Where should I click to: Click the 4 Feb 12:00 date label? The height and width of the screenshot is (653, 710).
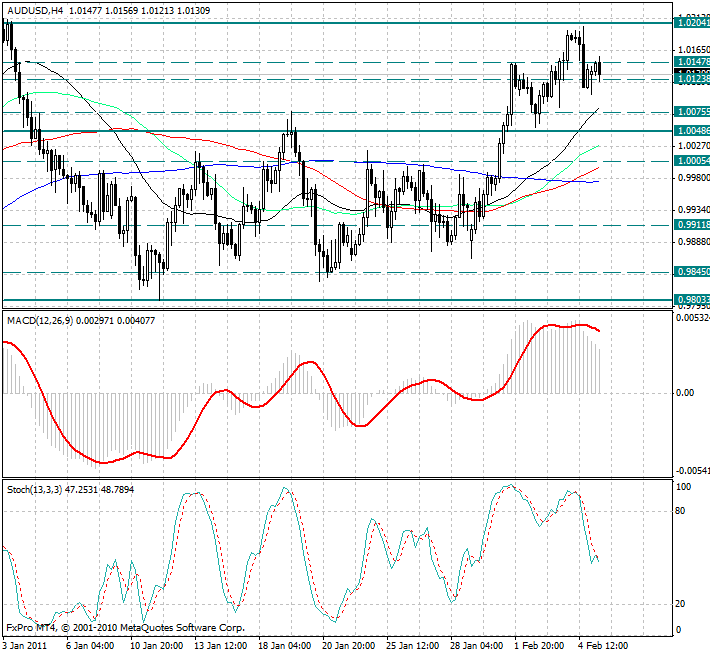[603, 645]
